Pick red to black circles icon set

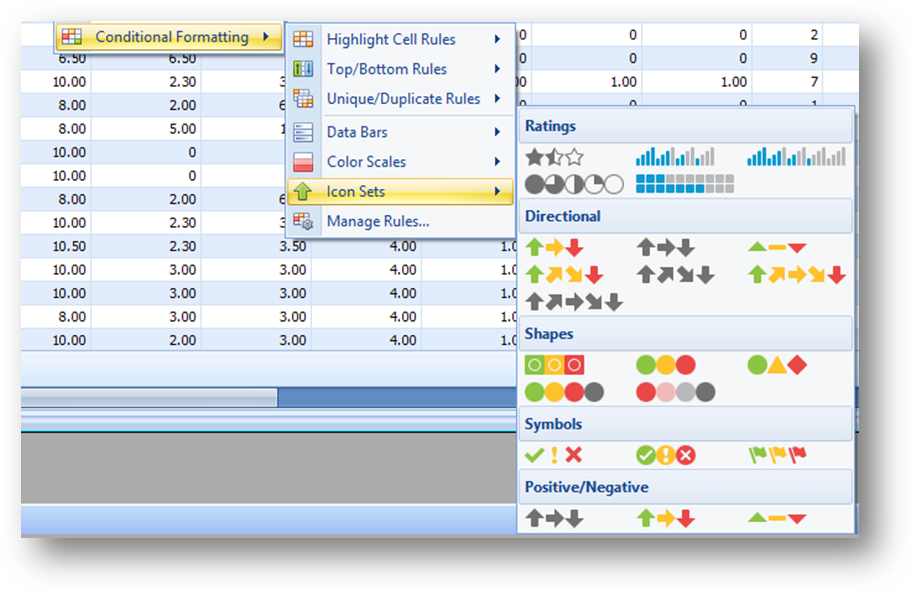click(x=675, y=392)
